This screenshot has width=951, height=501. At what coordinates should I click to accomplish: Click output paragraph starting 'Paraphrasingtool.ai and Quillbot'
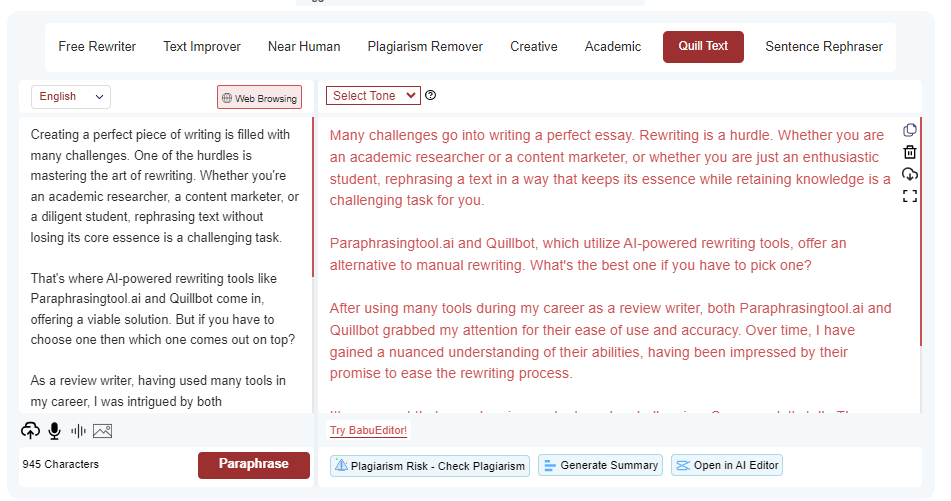(x=588, y=254)
